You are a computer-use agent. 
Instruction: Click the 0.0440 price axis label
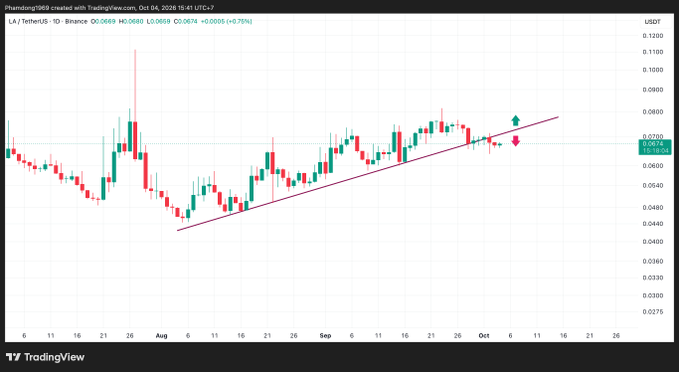pyautogui.click(x=653, y=223)
